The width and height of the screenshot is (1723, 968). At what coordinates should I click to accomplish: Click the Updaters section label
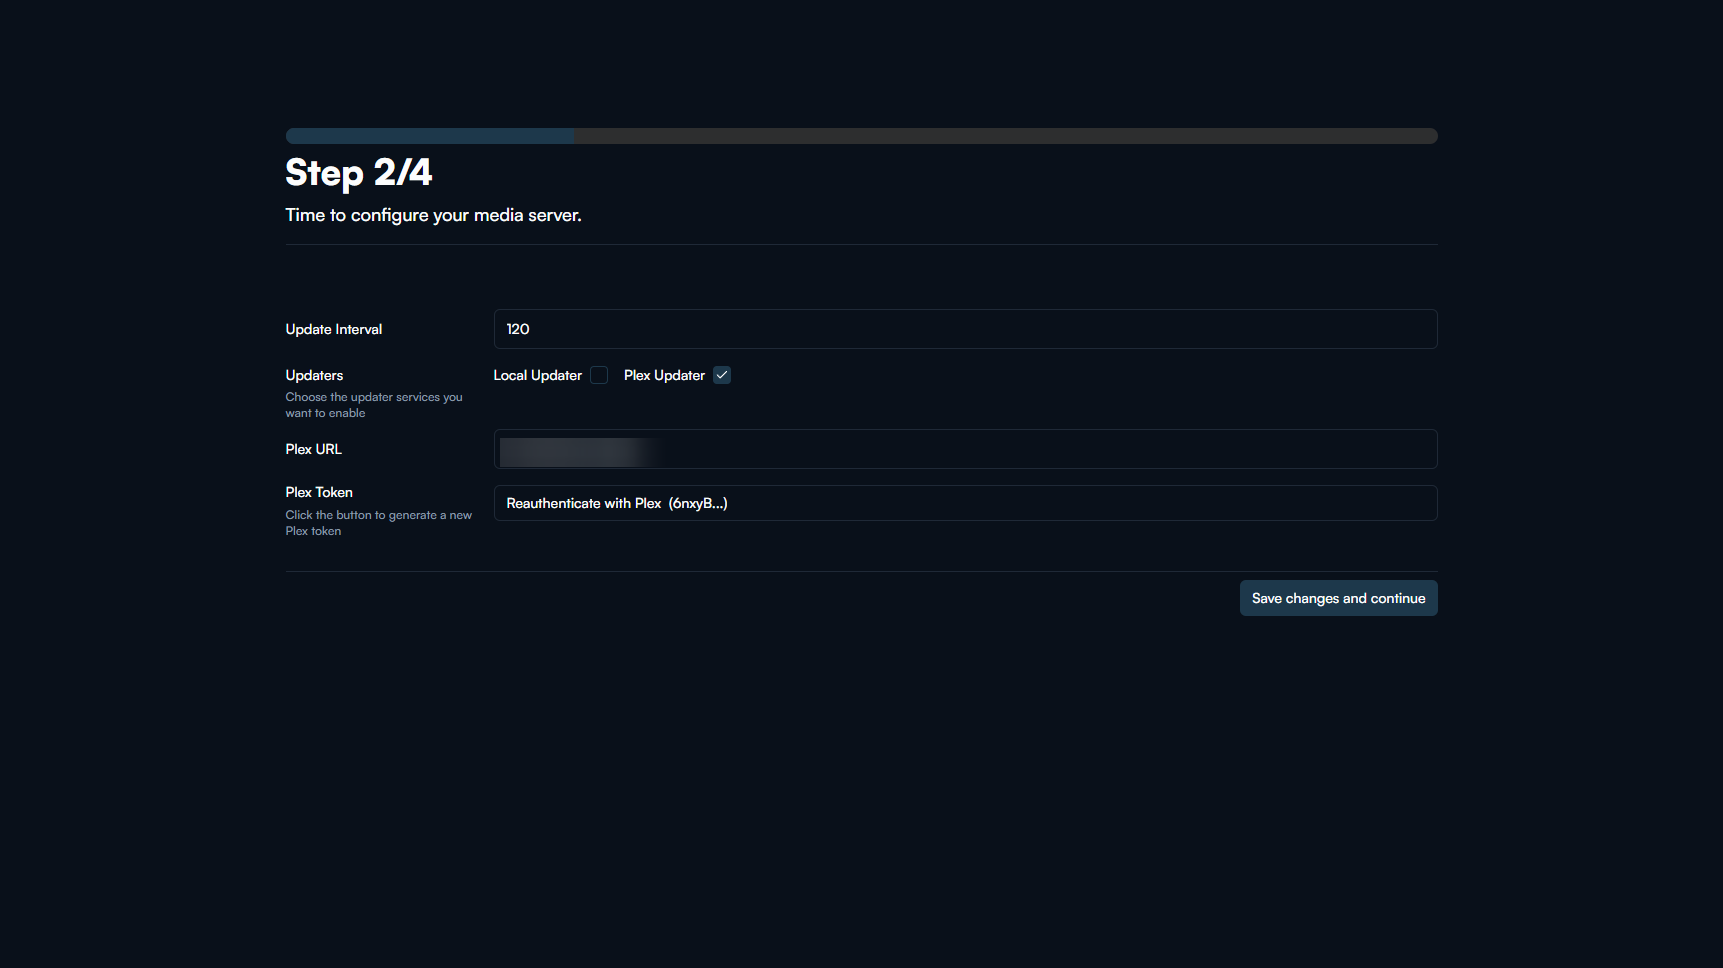(x=314, y=375)
